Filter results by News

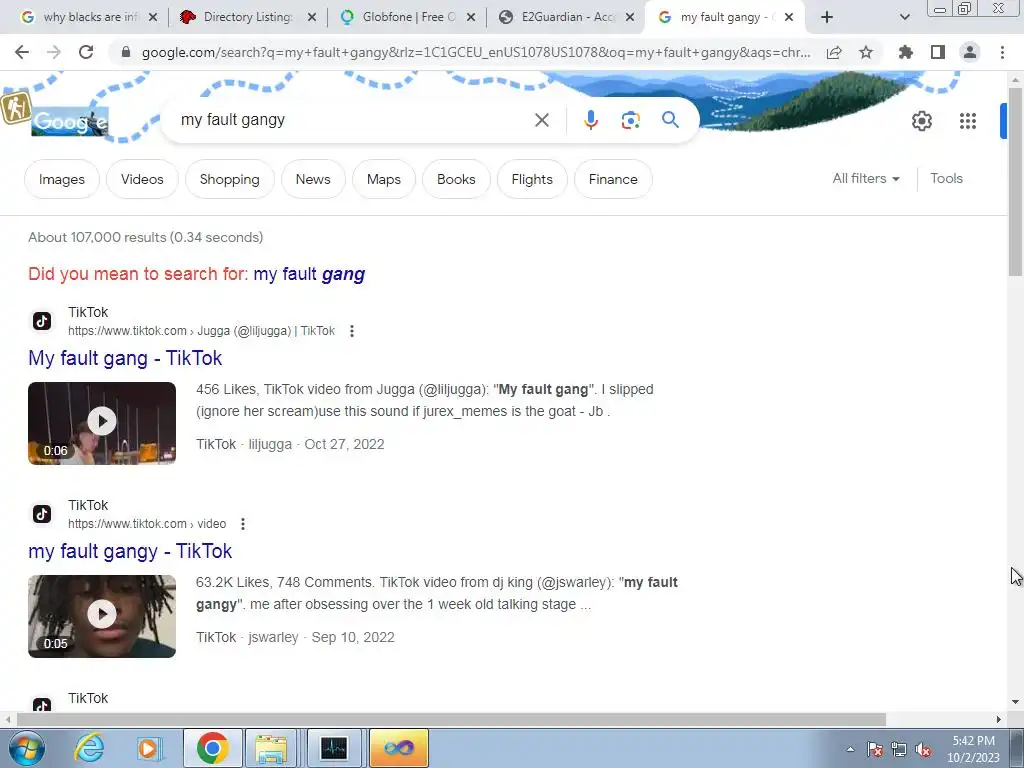(x=313, y=179)
